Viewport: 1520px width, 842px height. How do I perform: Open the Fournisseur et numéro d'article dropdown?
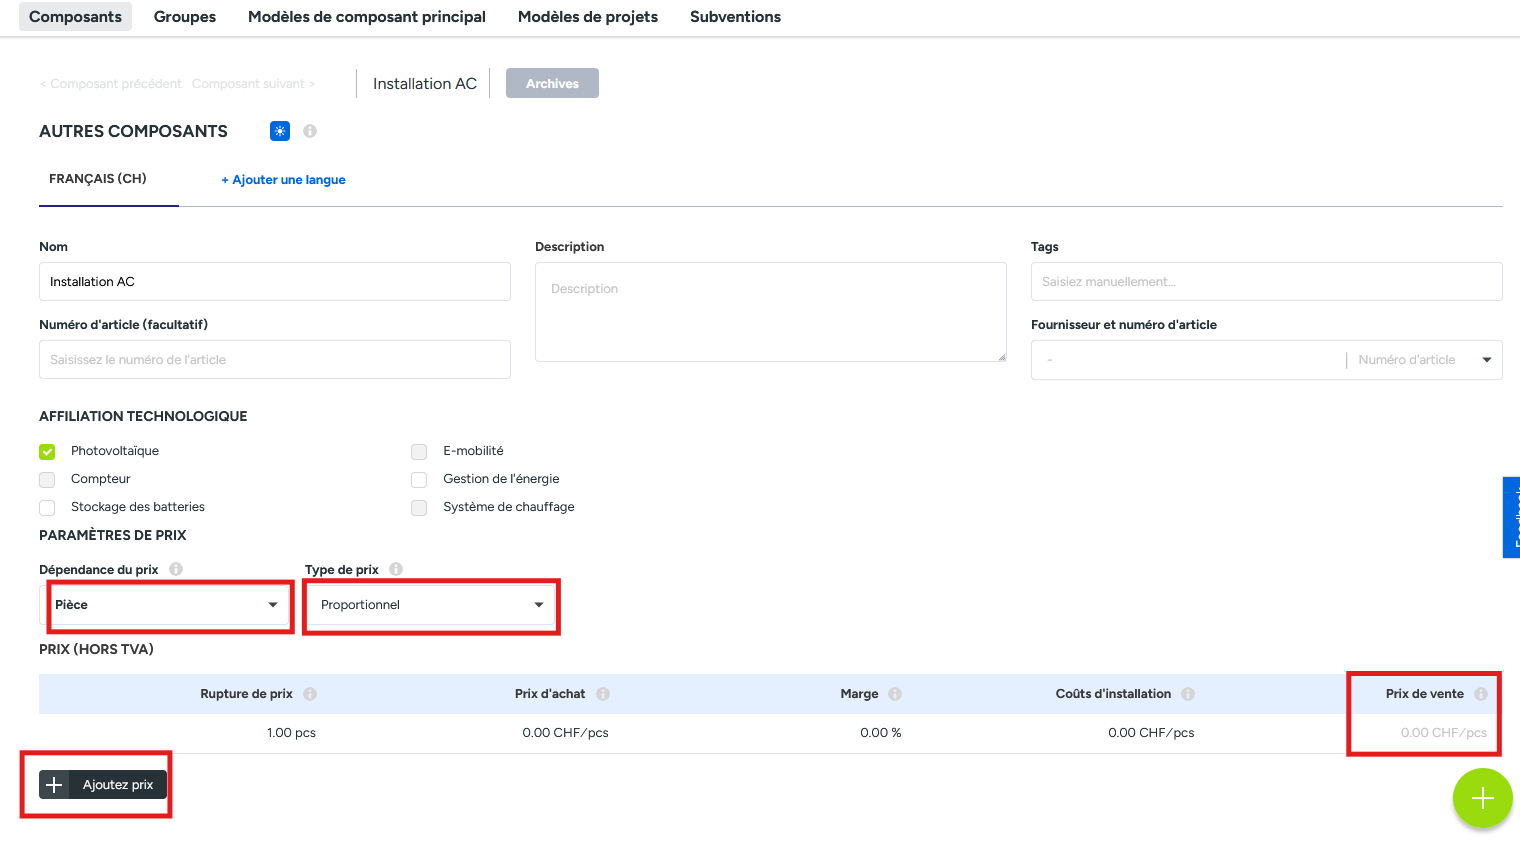pyautogui.click(x=1486, y=360)
